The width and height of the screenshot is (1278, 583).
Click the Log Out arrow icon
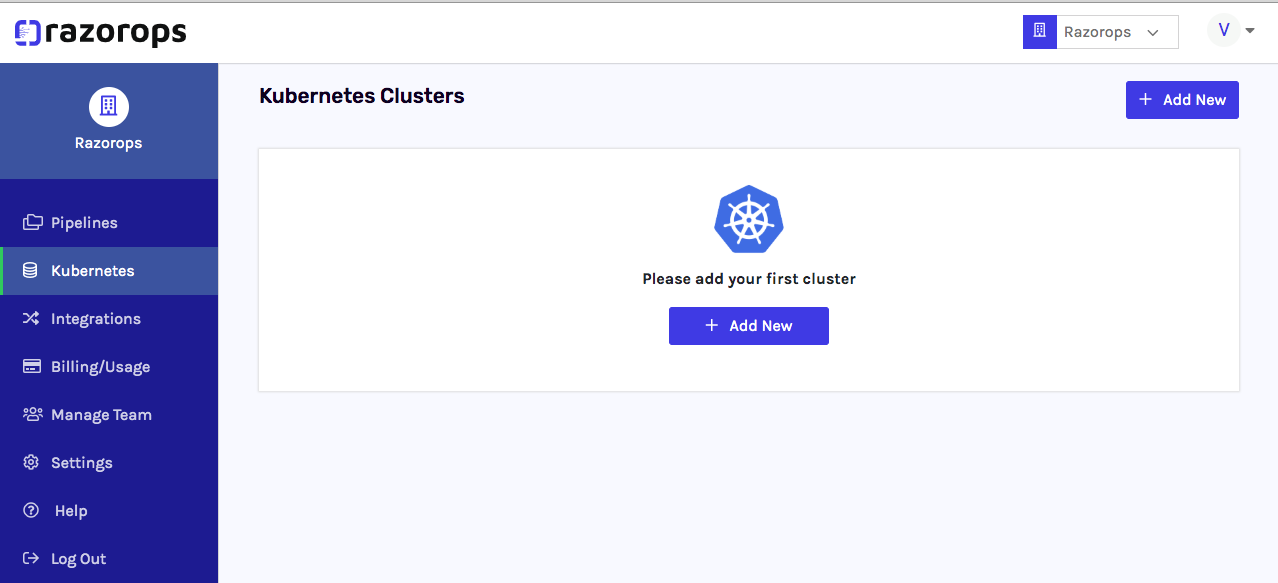(32, 558)
